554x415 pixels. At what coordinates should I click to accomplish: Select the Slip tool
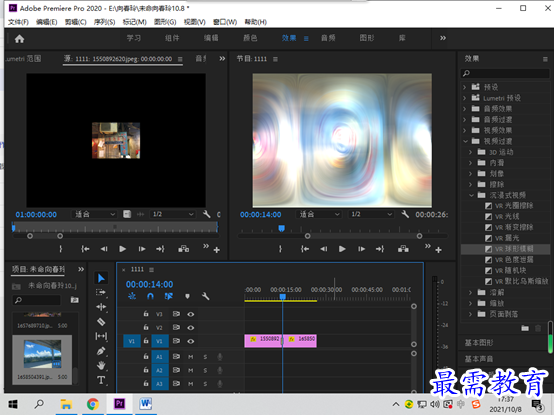point(101,336)
